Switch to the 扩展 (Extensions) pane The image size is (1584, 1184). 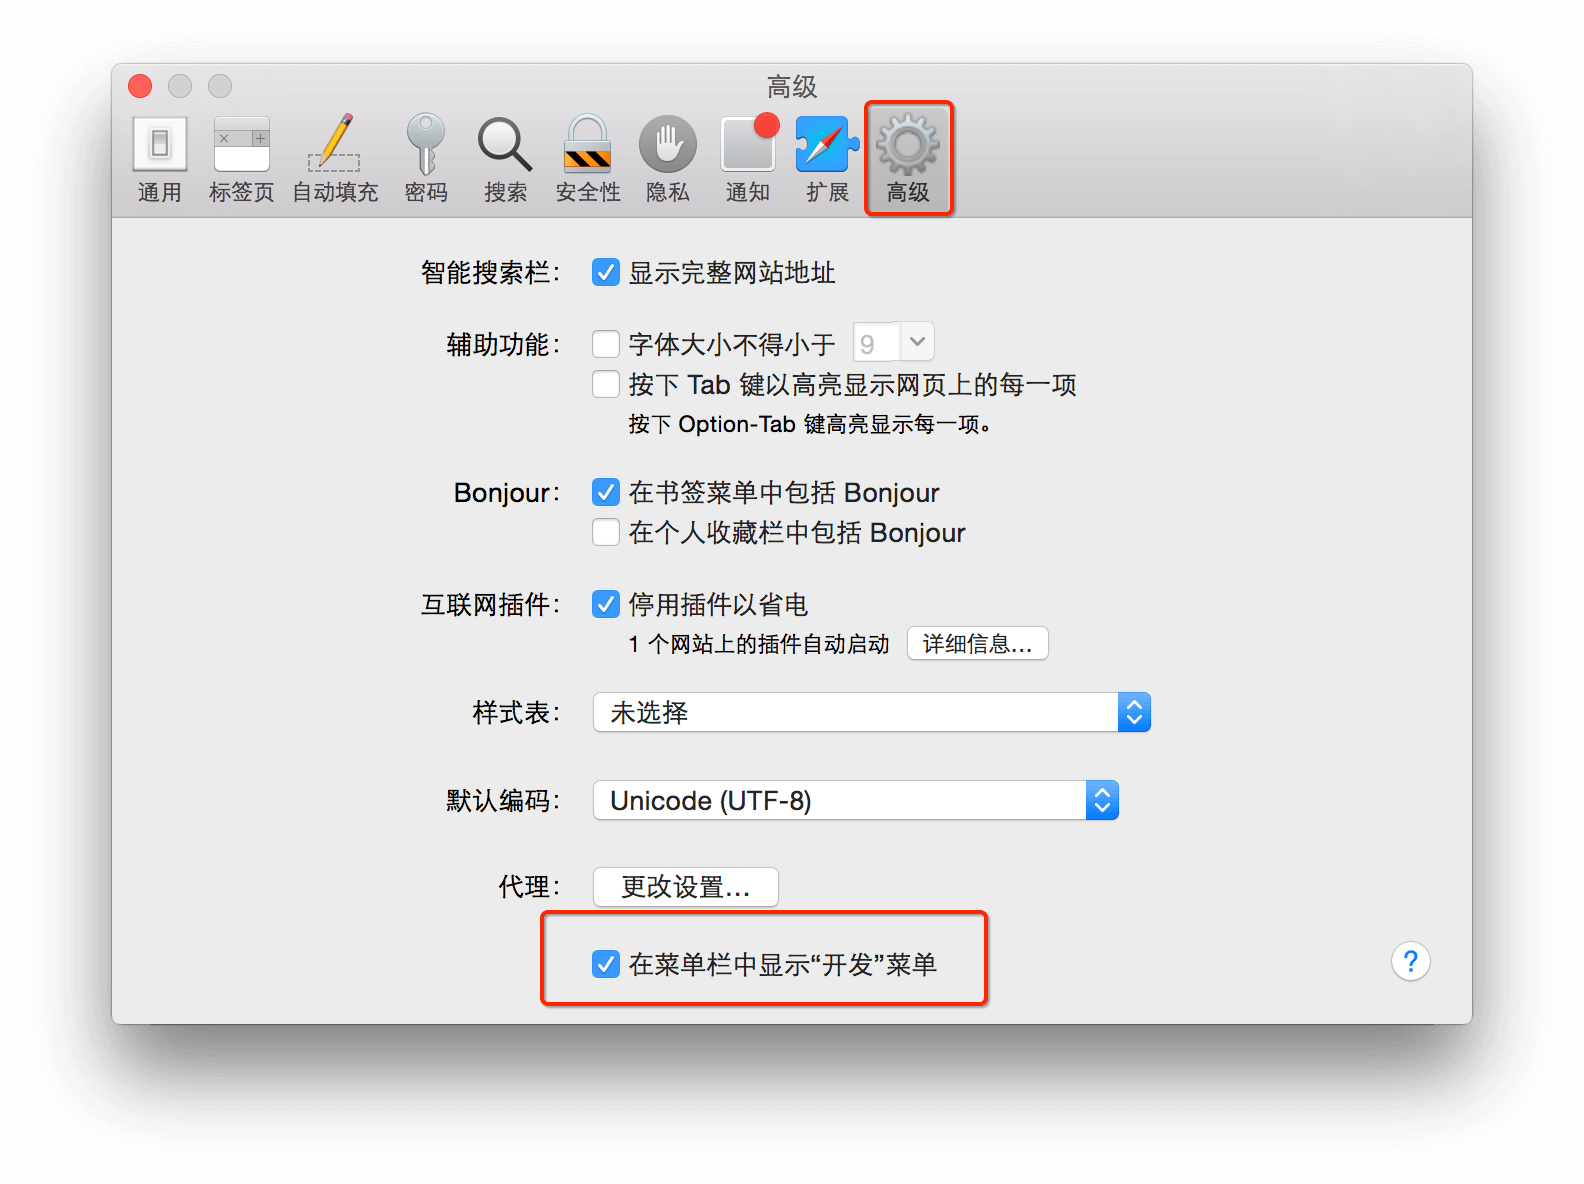click(x=828, y=160)
